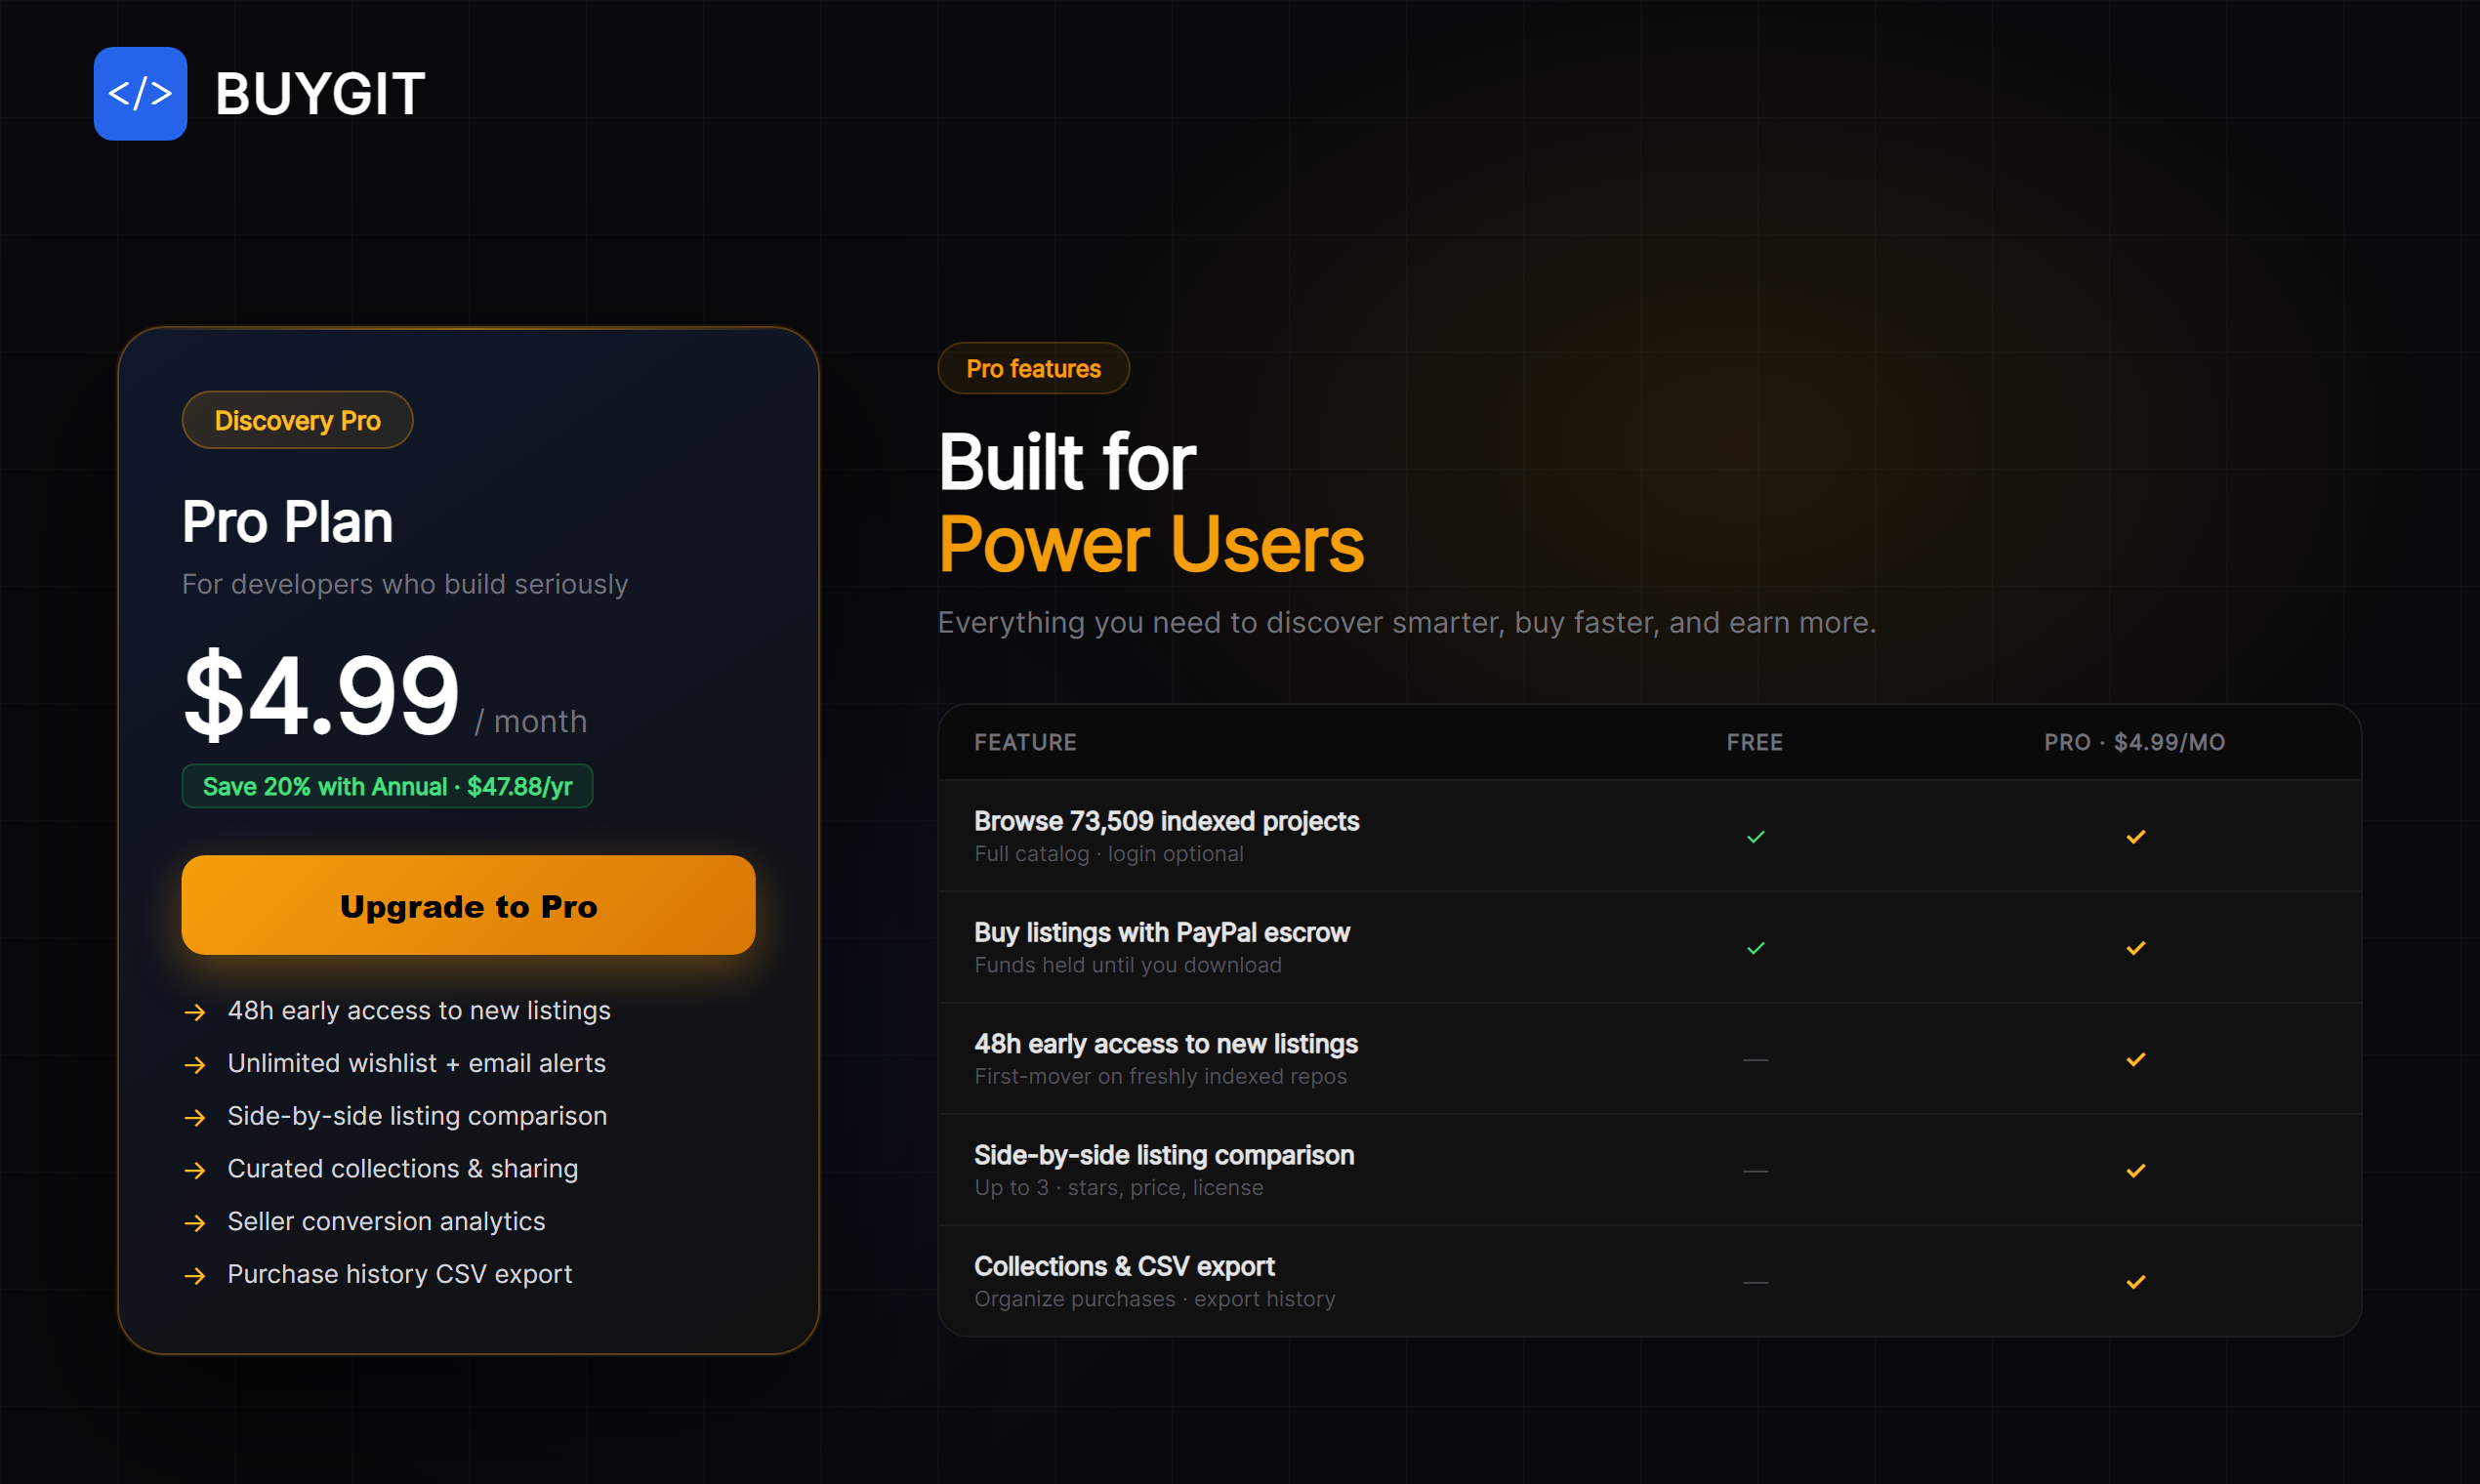Viewport: 2480px width, 1484px height.
Task: Click 'For developers who build seriously' tagline
Action: (405, 584)
